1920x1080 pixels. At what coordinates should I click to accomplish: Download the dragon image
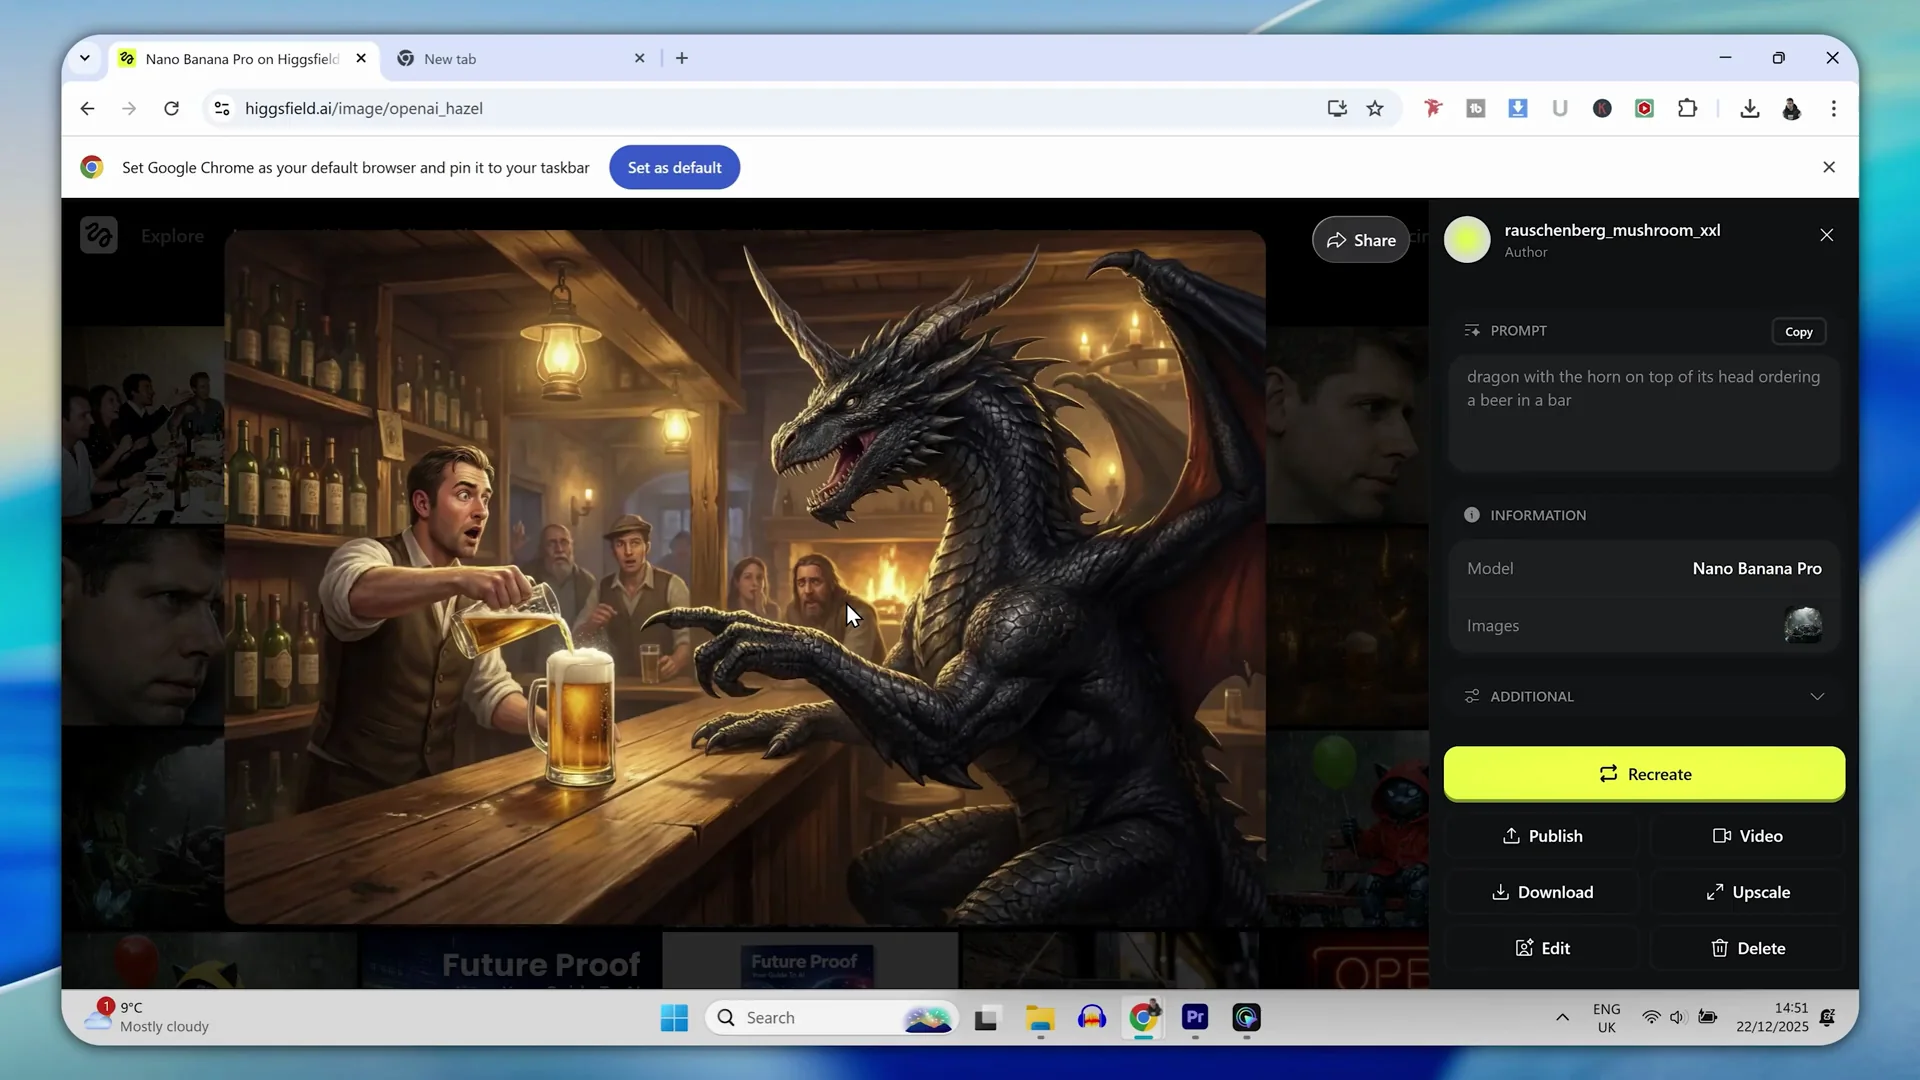pyautogui.click(x=1542, y=892)
